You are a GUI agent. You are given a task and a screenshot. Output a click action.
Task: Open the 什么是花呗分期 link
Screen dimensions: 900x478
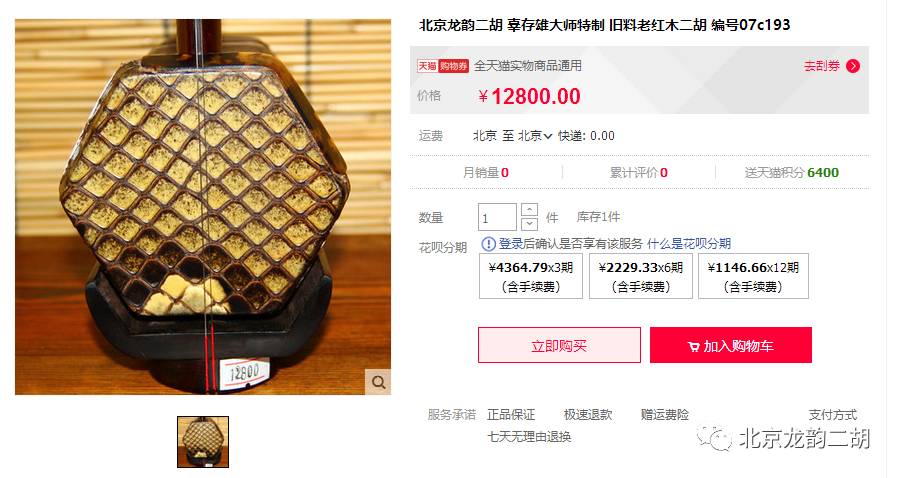[x=689, y=244]
